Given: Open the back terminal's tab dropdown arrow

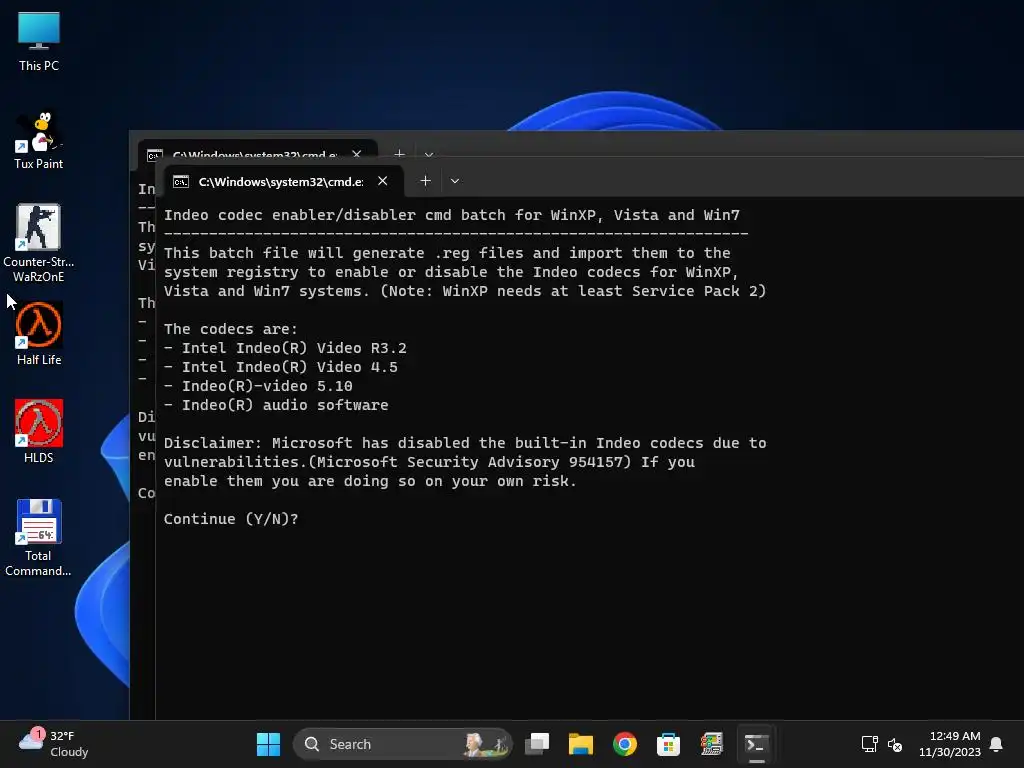Looking at the screenshot, I should point(429,154).
